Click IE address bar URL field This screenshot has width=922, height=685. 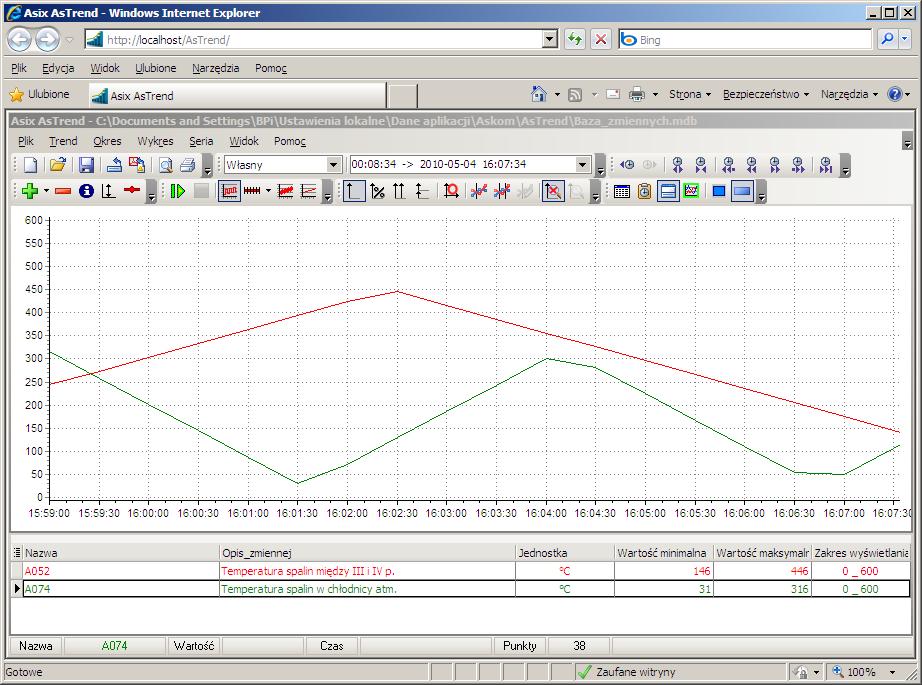315,40
